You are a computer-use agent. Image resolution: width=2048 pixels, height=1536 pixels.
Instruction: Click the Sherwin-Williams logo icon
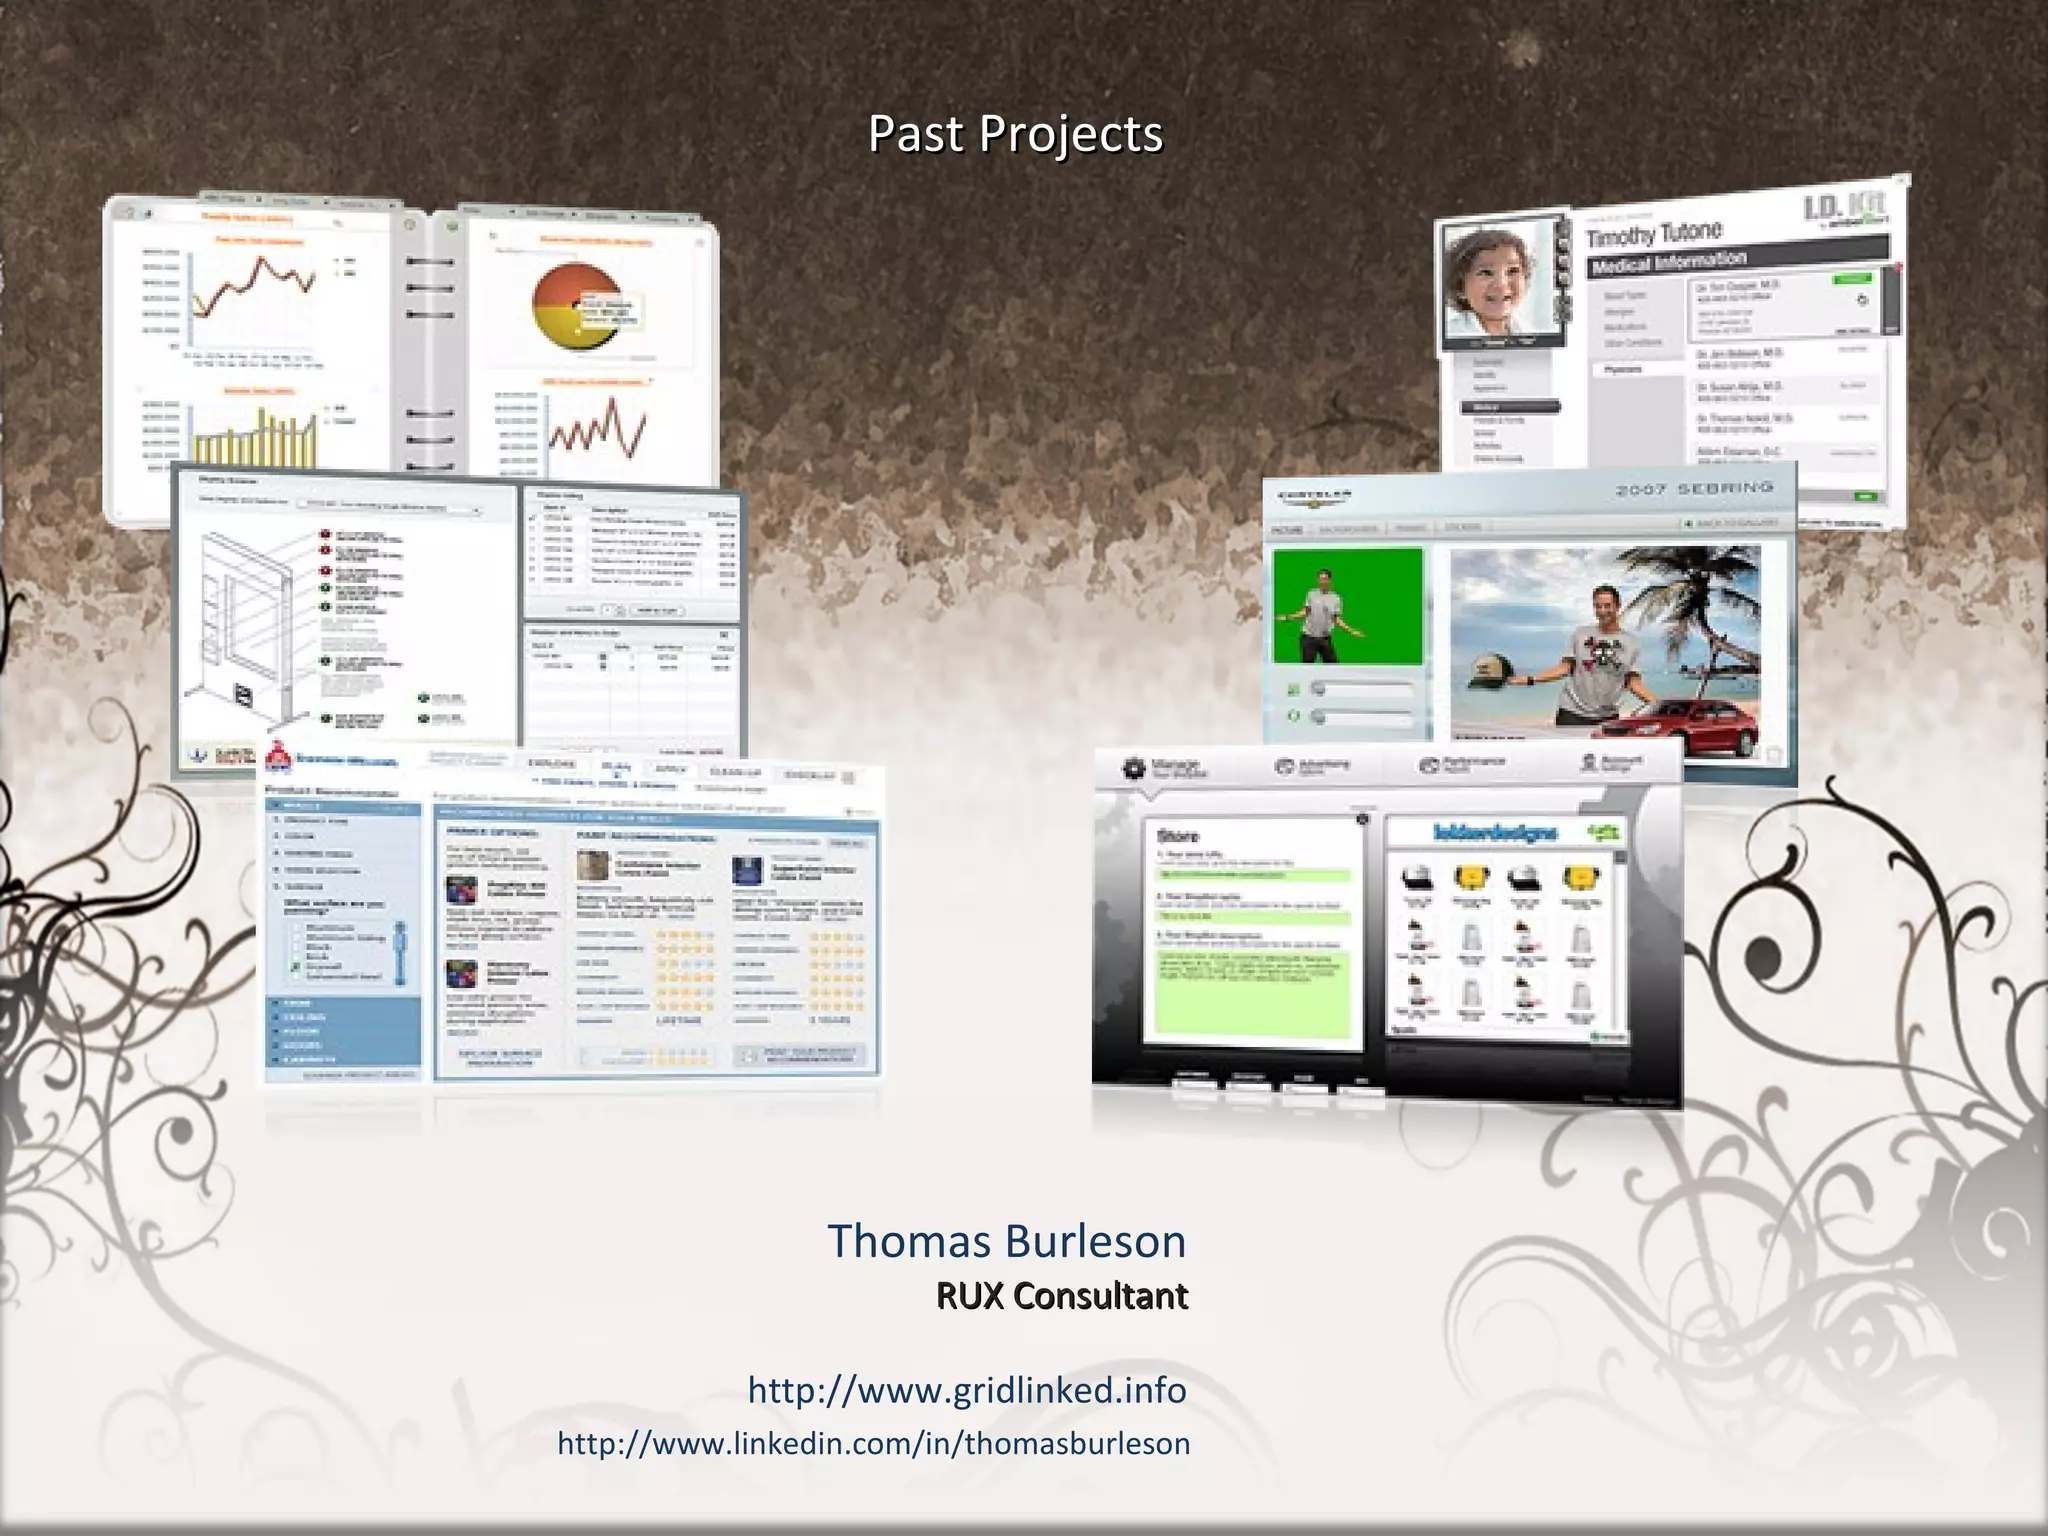(277, 759)
